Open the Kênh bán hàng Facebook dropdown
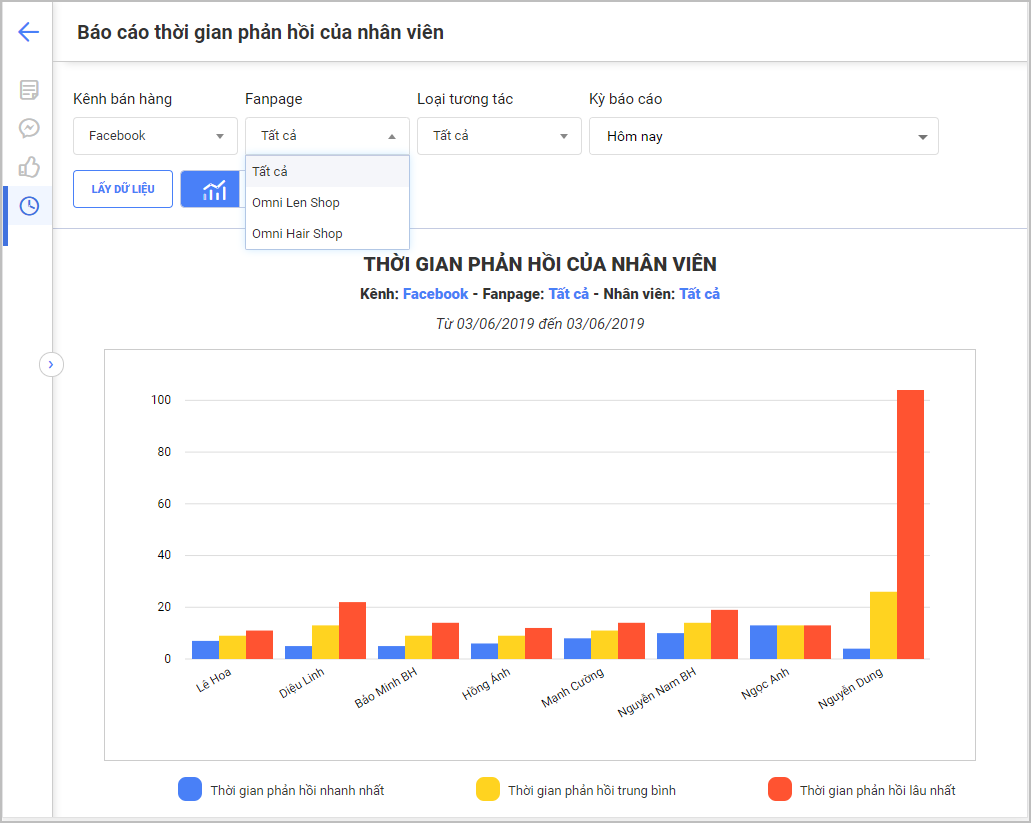Image resolution: width=1031 pixels, height=823 pixels. 154,136
